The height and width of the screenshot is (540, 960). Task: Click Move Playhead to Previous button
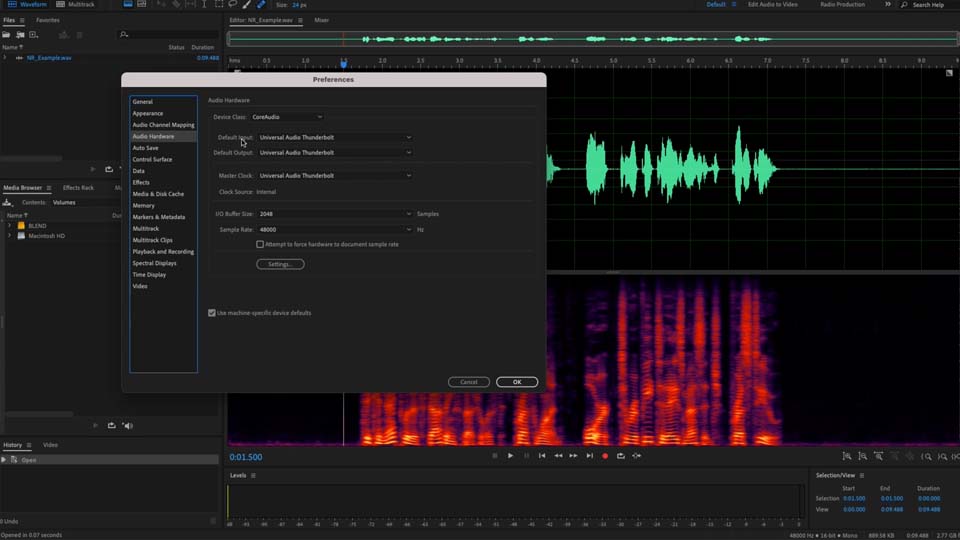click(542, 456)
